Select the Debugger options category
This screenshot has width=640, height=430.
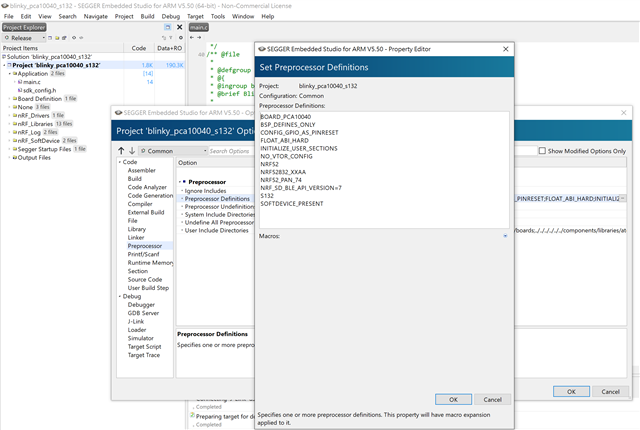click(141, 305)
